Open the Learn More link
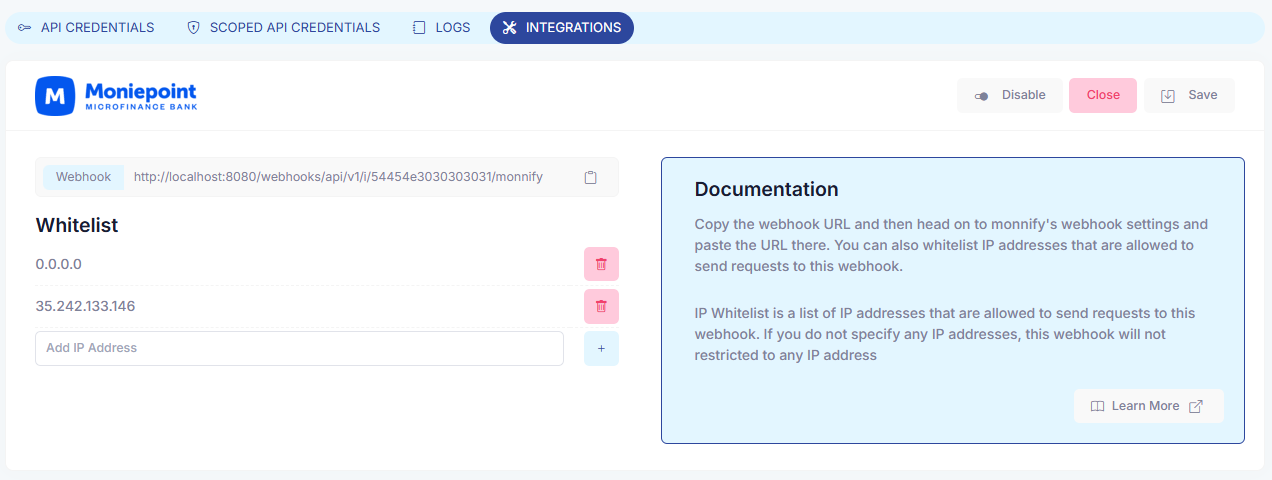Viewport: 1272px width, 480px height. click(1148, 406)
